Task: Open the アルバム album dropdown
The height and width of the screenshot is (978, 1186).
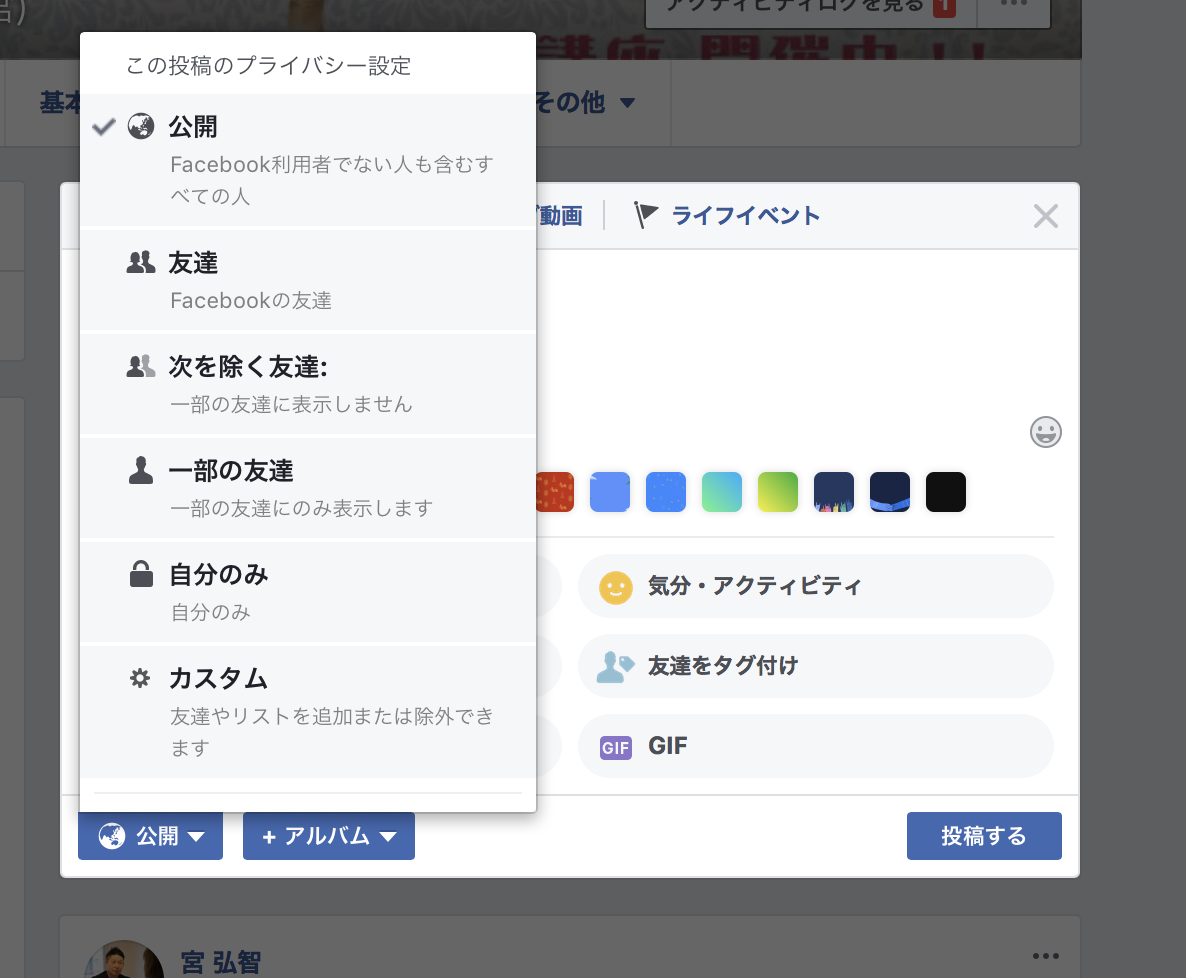Action: (329, 836)
